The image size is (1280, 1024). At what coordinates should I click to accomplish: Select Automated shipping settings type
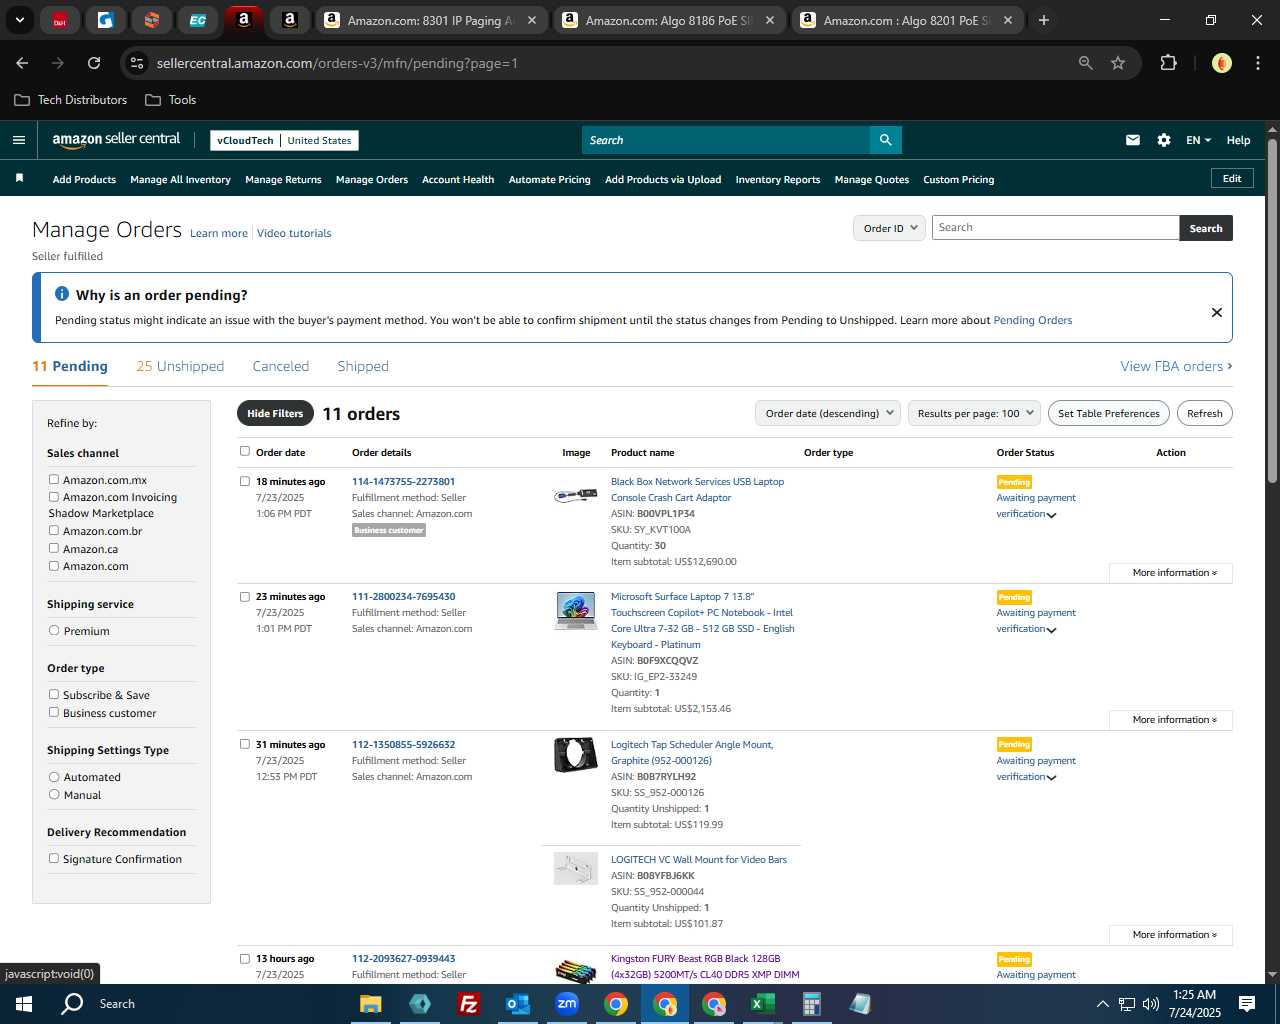pyautogui.click(x=54, y=777)
